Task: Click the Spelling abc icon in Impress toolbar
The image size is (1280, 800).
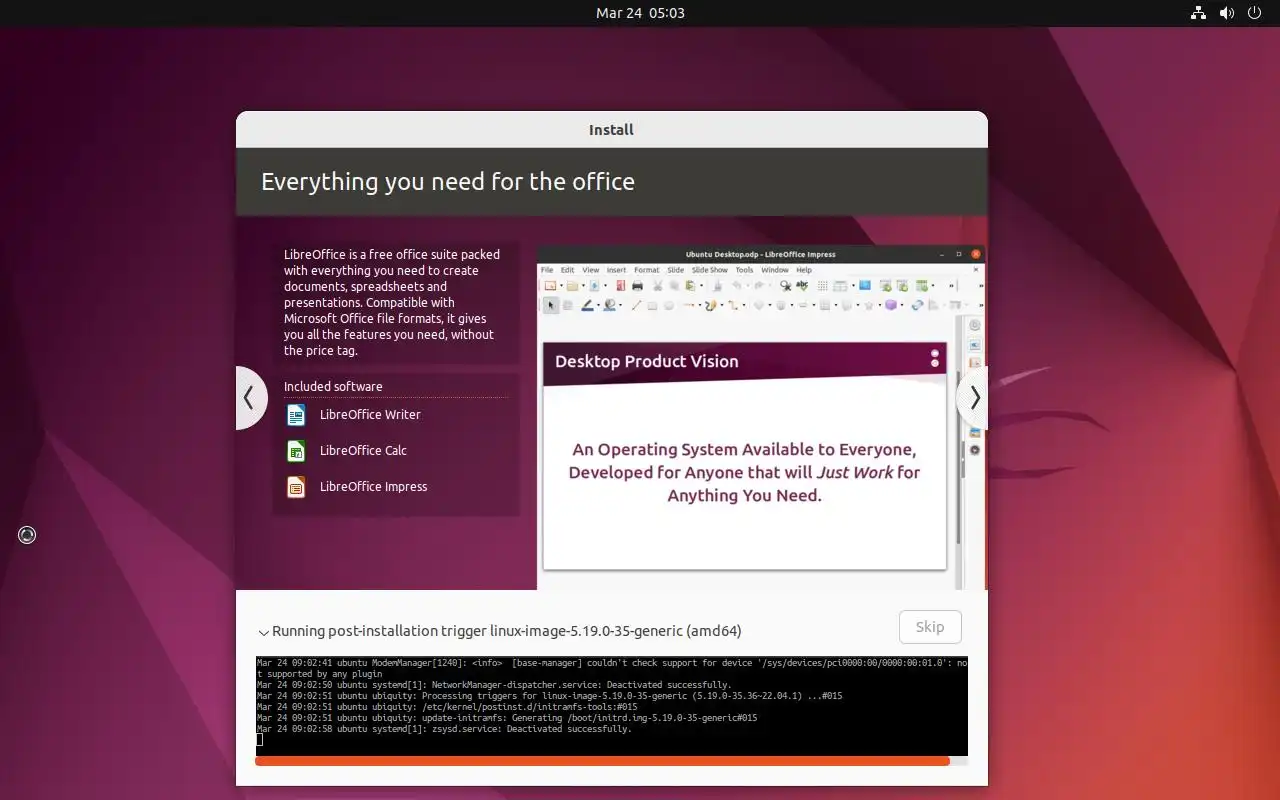Action: 802,285
